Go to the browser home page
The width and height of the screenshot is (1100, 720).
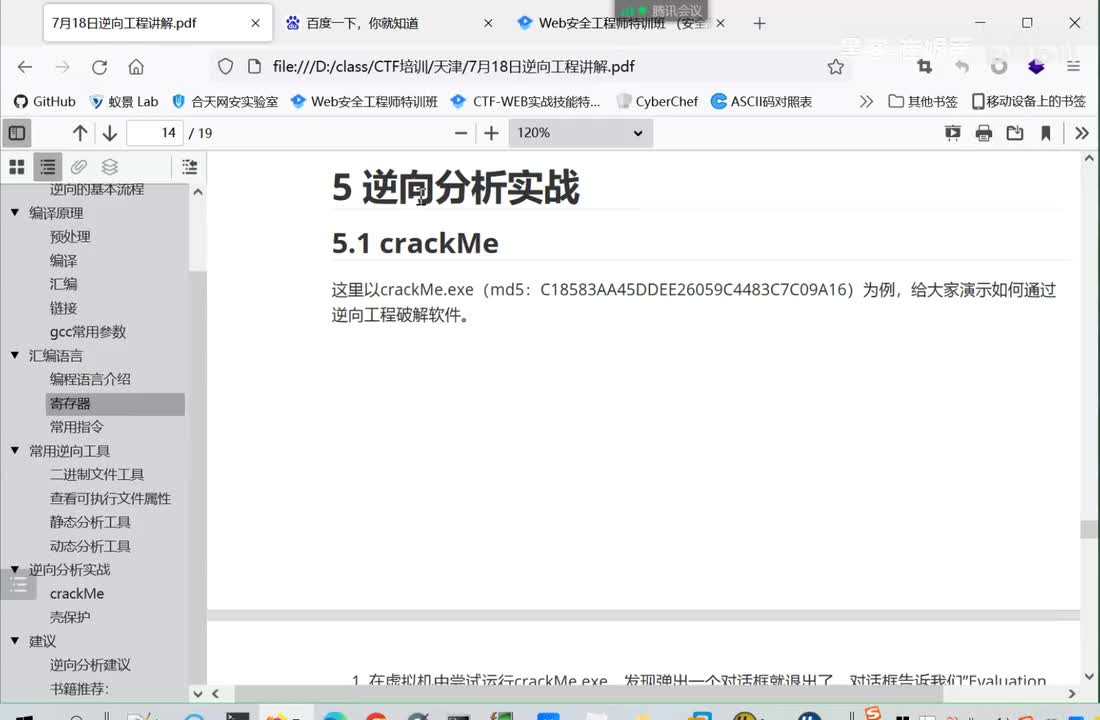tap(136, 67)
